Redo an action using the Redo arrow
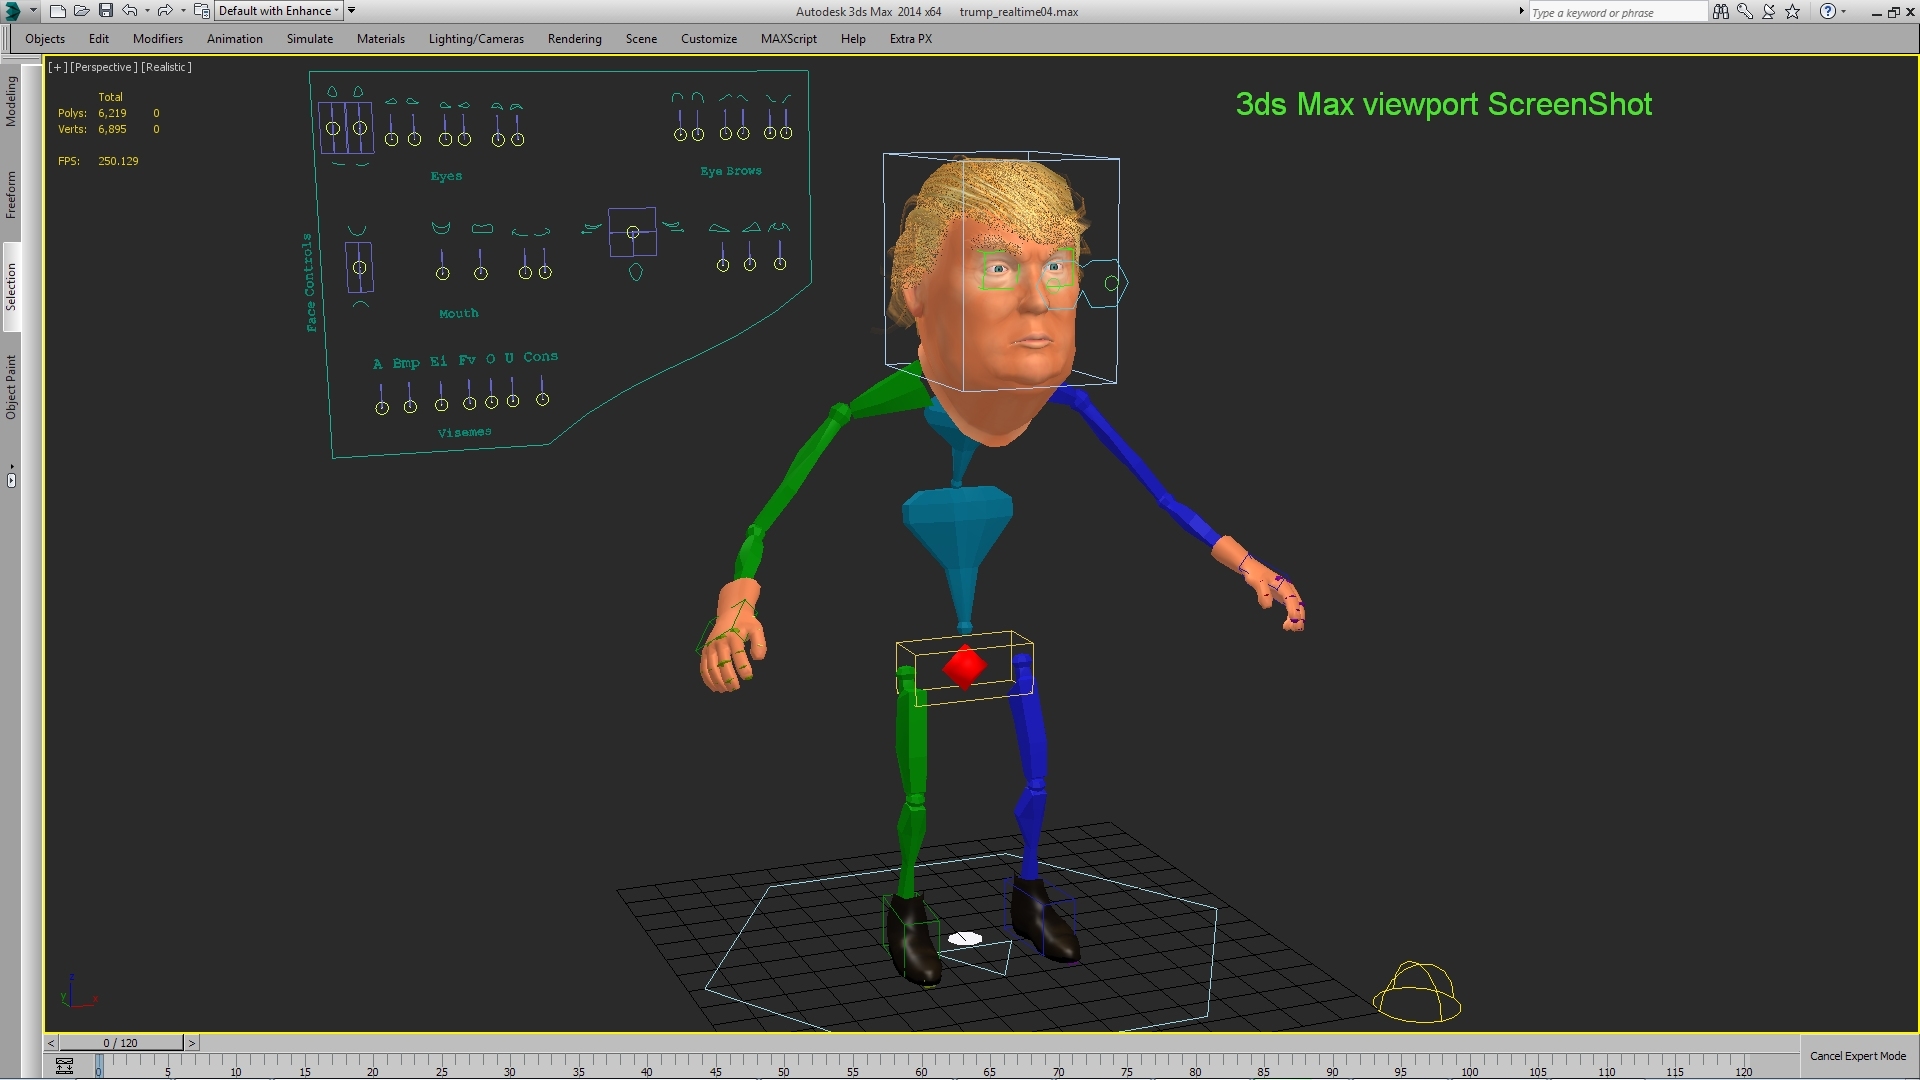This screenshot has width=1920, height=1080. point(165,11)
